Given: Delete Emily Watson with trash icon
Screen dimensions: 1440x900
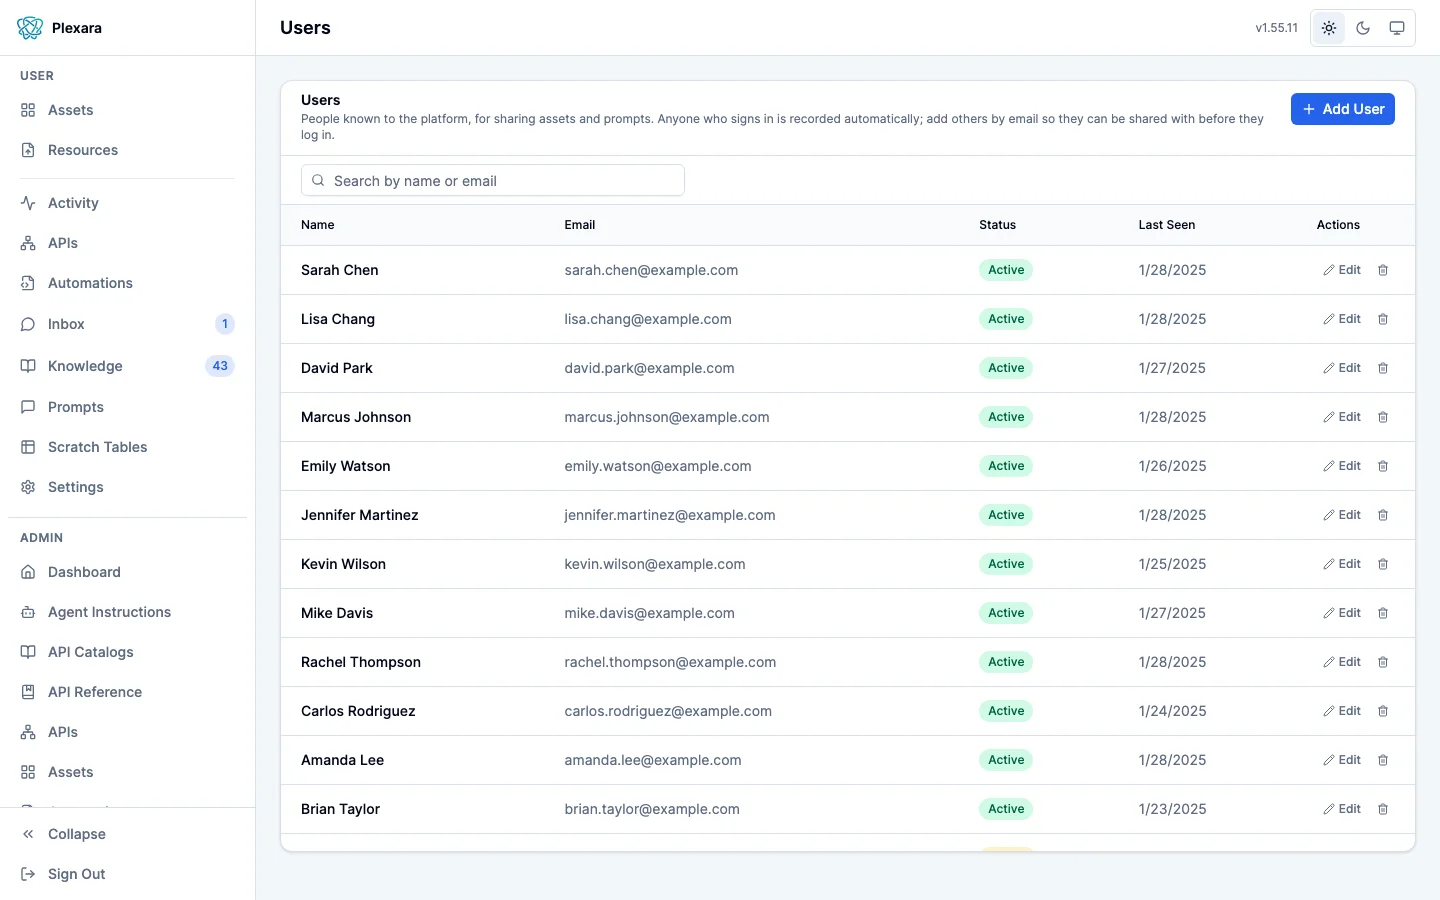Looking at the screenshot, I should tap(1383, 466).
